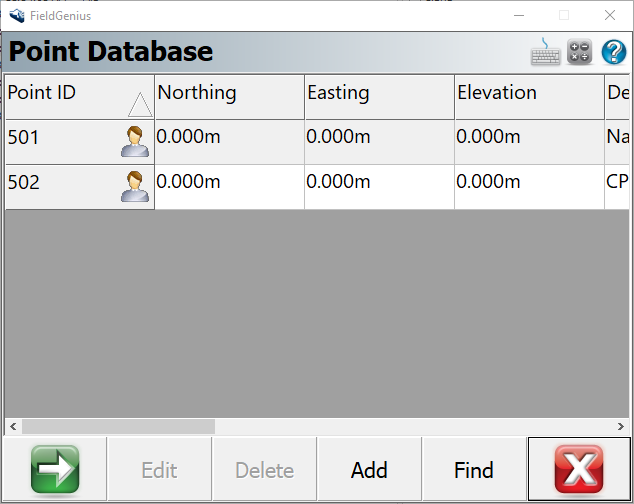Click the horizontal scrollbar thumb
Screen dimensions: 634x504
(118, 426)
